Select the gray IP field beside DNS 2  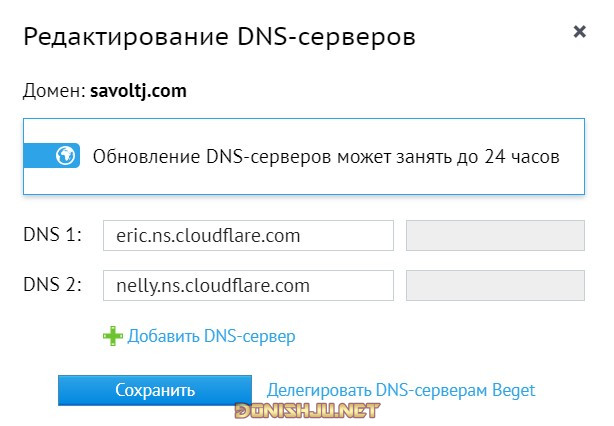pyautogui.click(x=495, y=285)
